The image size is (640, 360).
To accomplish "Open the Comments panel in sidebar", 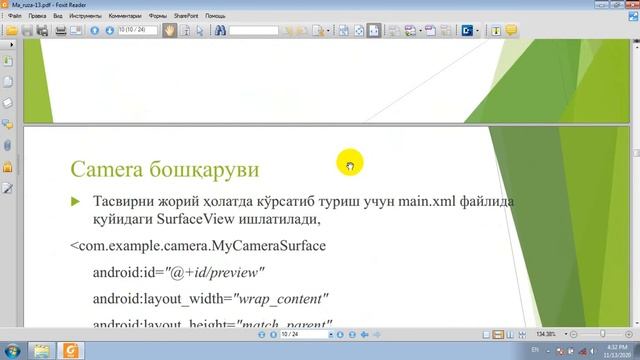I will point(7,124).
